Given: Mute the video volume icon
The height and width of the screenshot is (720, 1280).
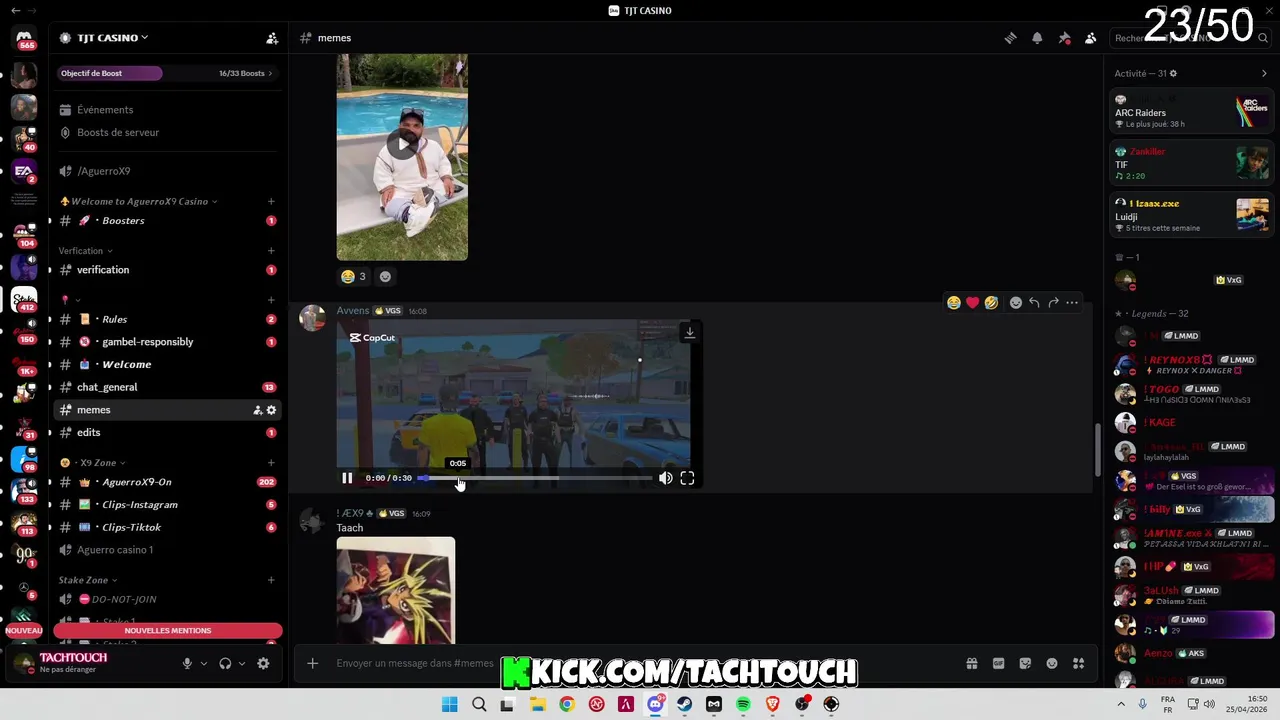Looking at the screenshot, I should click(665, 478).
